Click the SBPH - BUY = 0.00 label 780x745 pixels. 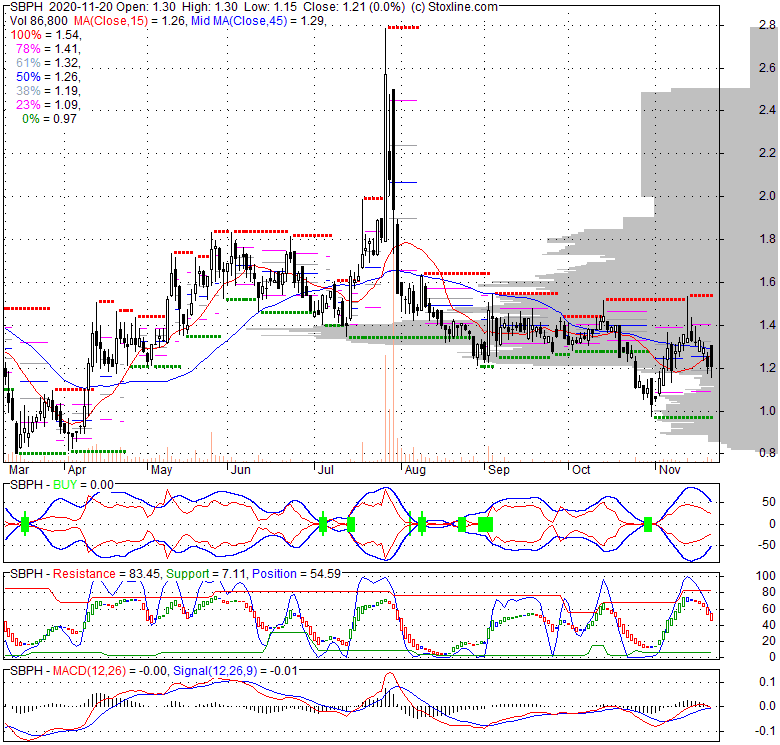tap(62, 485)
